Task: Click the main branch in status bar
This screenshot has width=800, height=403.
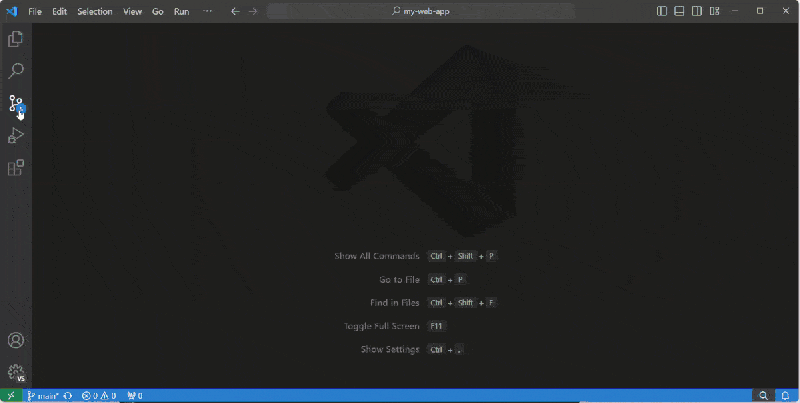Action: click(x=43, y=395)
